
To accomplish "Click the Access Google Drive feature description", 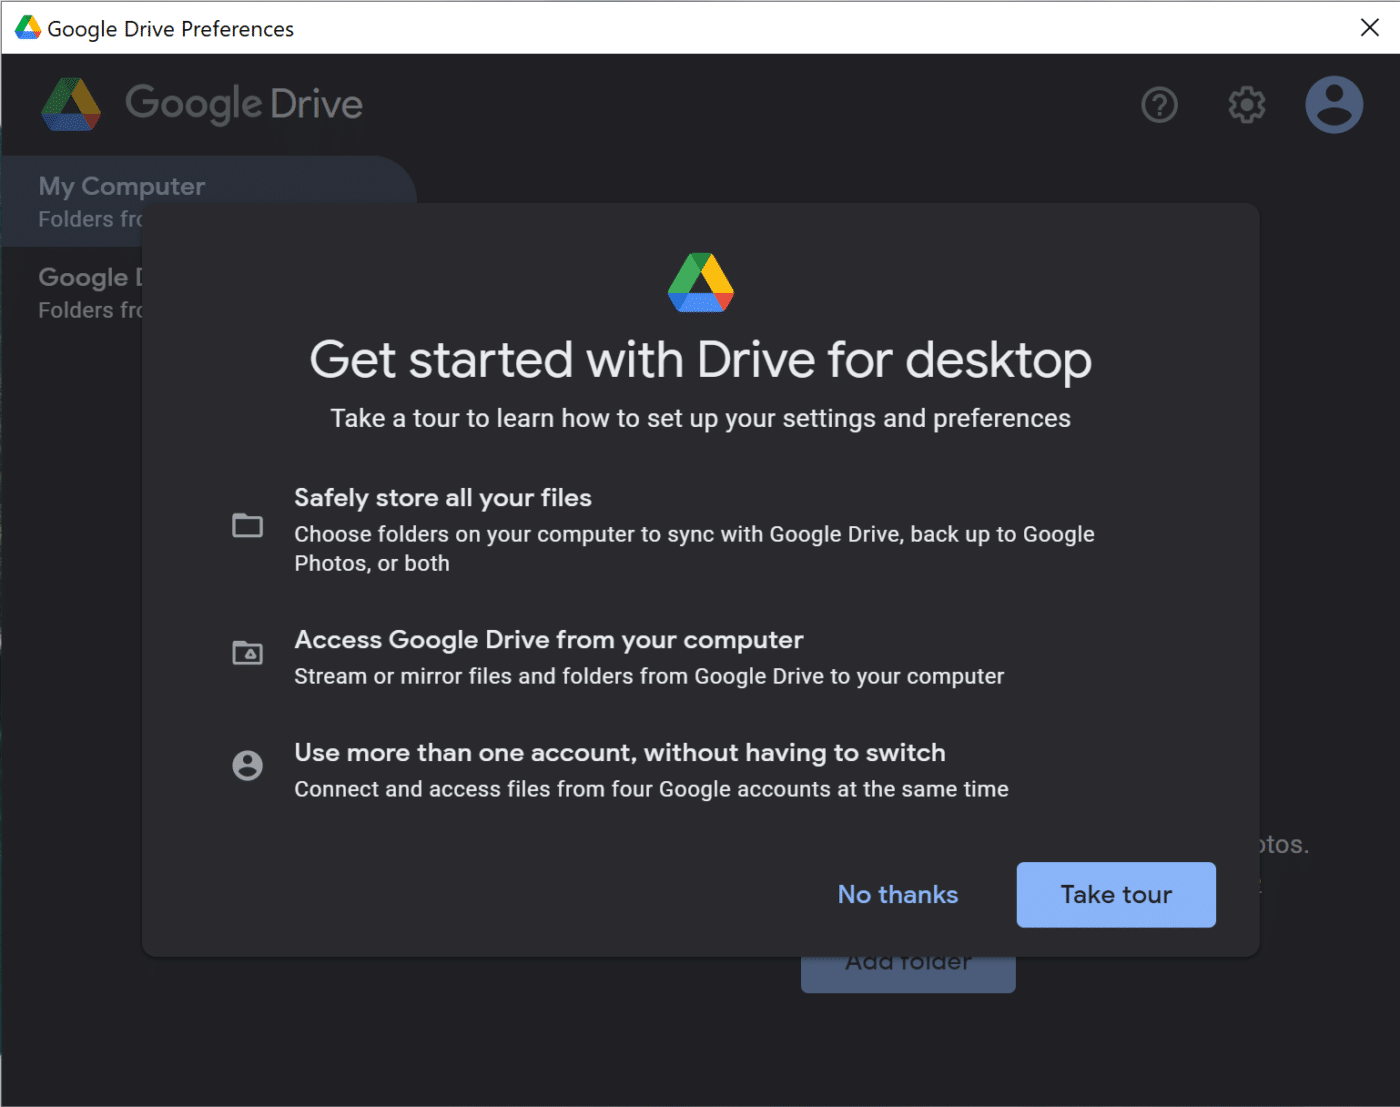I will 649,676.
